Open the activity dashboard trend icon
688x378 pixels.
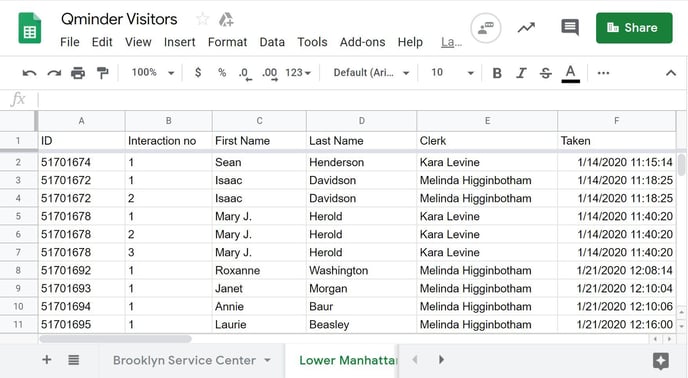(x=526, y=28)
